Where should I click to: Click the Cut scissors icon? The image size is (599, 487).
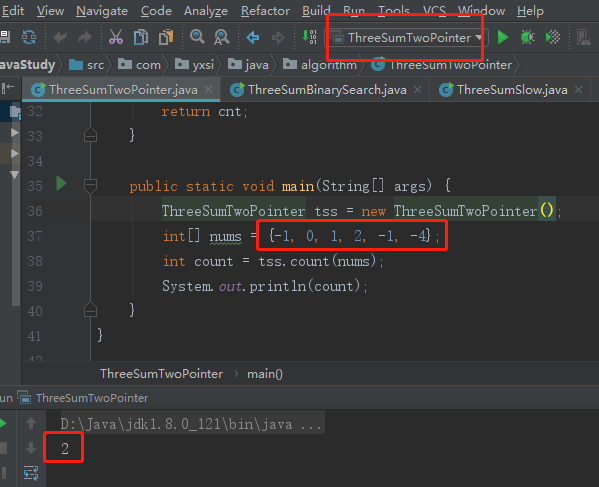pos(116,37)
